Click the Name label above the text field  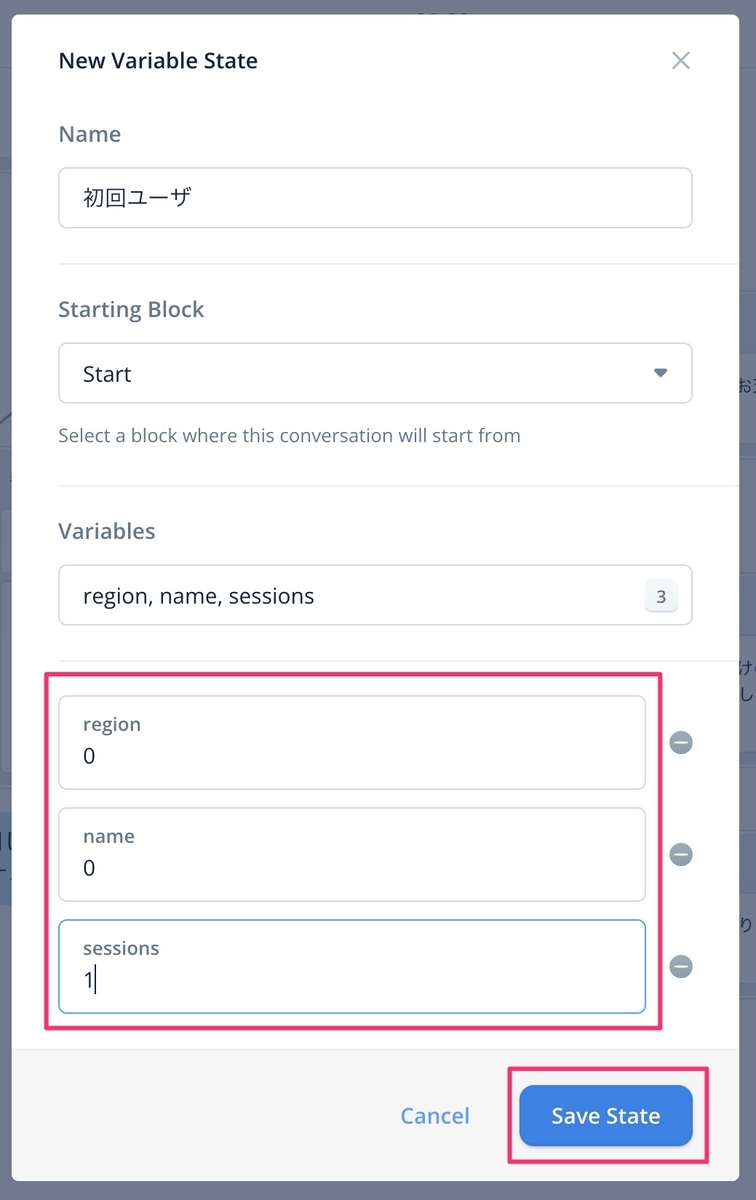pyautogui.click(x=90, y=134)
